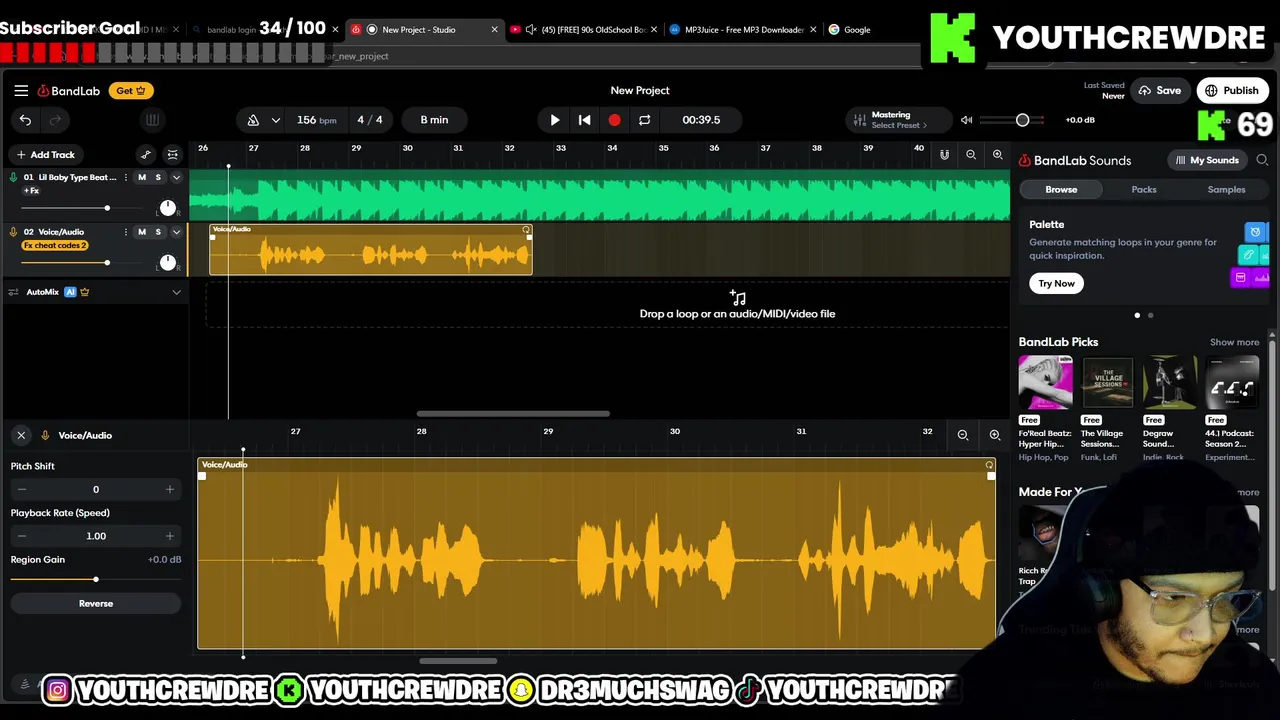Solo the Lil Baby Type Beat track

[x=158, y=178]
